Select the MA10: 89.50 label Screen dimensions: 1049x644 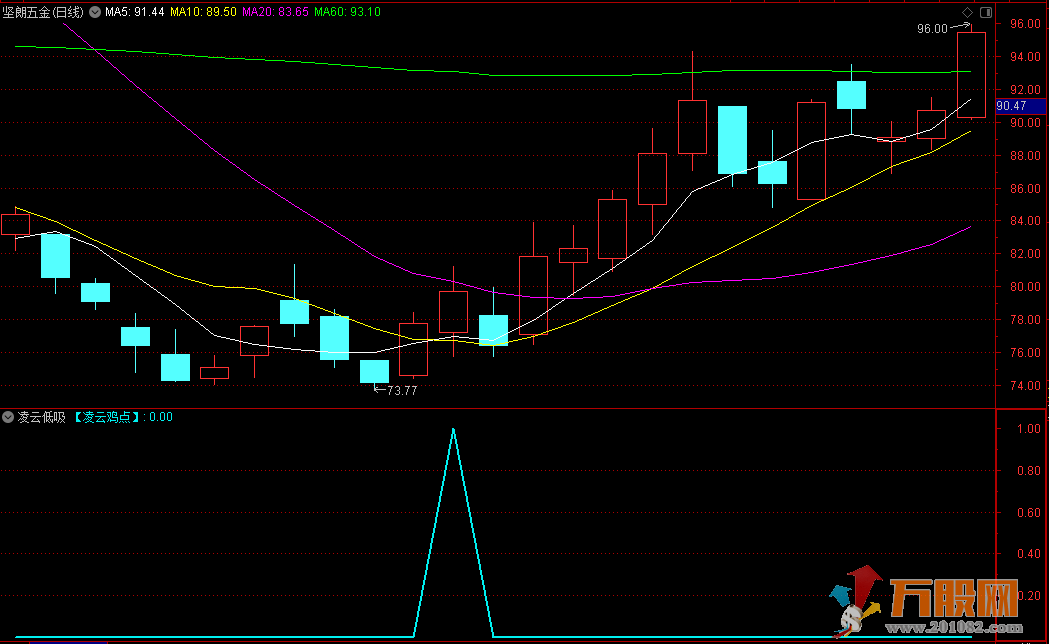[x=203, y=12]
